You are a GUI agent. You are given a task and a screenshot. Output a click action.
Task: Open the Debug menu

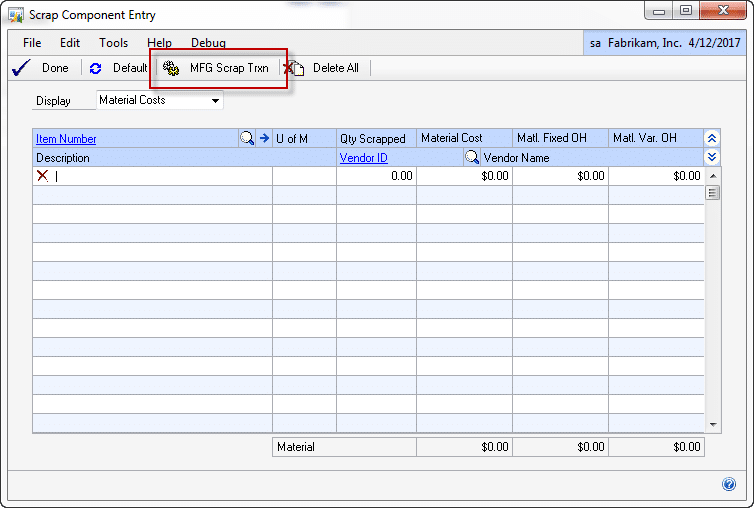[208, 43]
